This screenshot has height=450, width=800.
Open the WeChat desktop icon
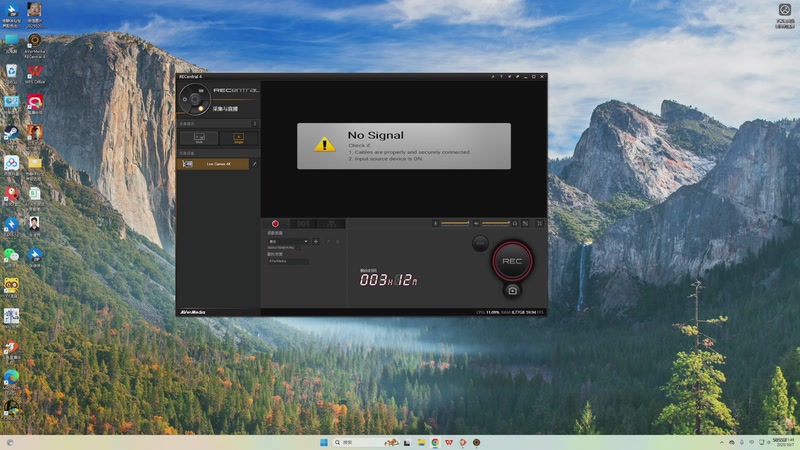[11, 256]
